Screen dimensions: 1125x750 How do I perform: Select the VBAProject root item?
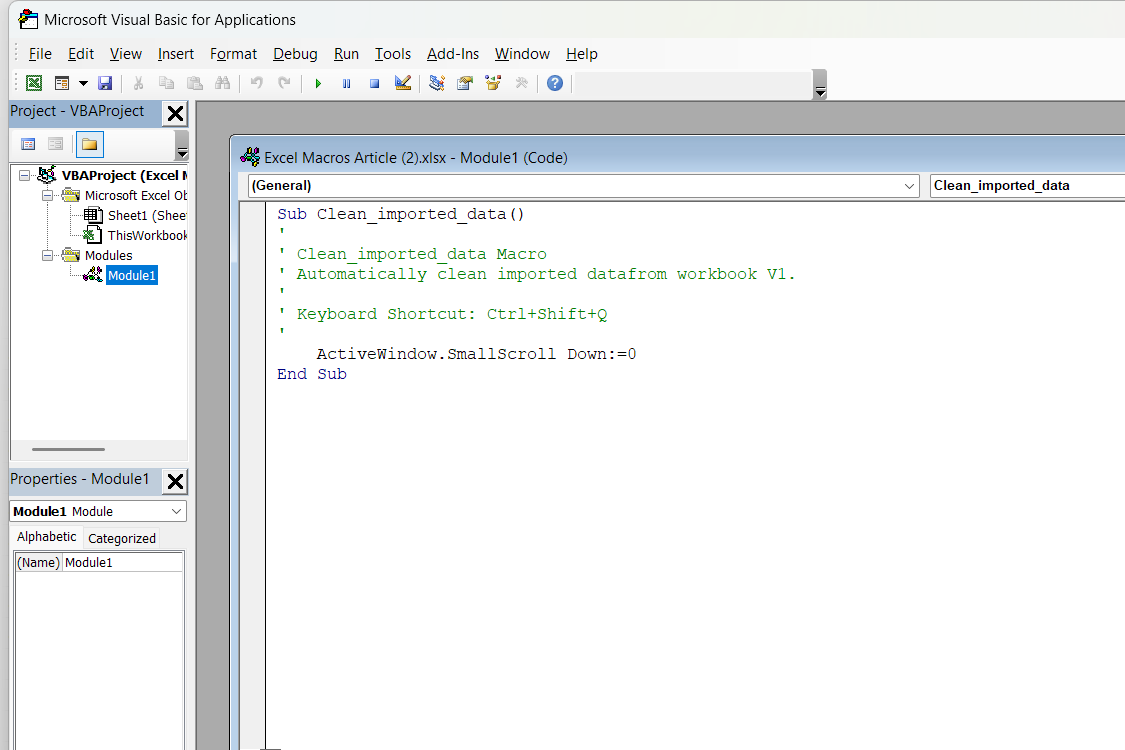[124, 175]
